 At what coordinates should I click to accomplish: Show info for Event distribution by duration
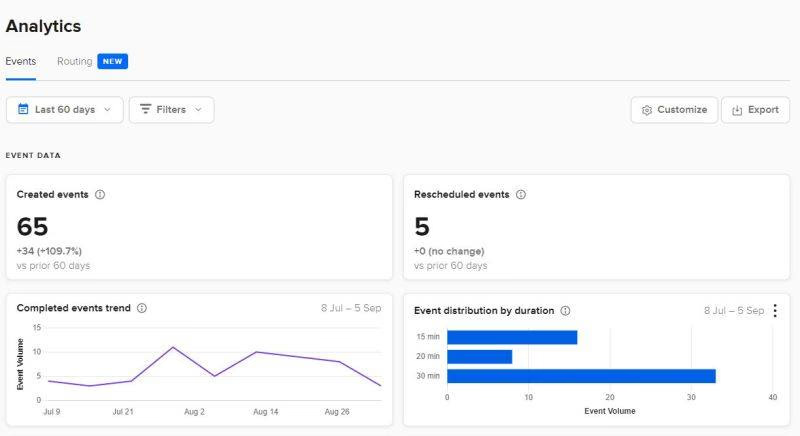point(565,311)
